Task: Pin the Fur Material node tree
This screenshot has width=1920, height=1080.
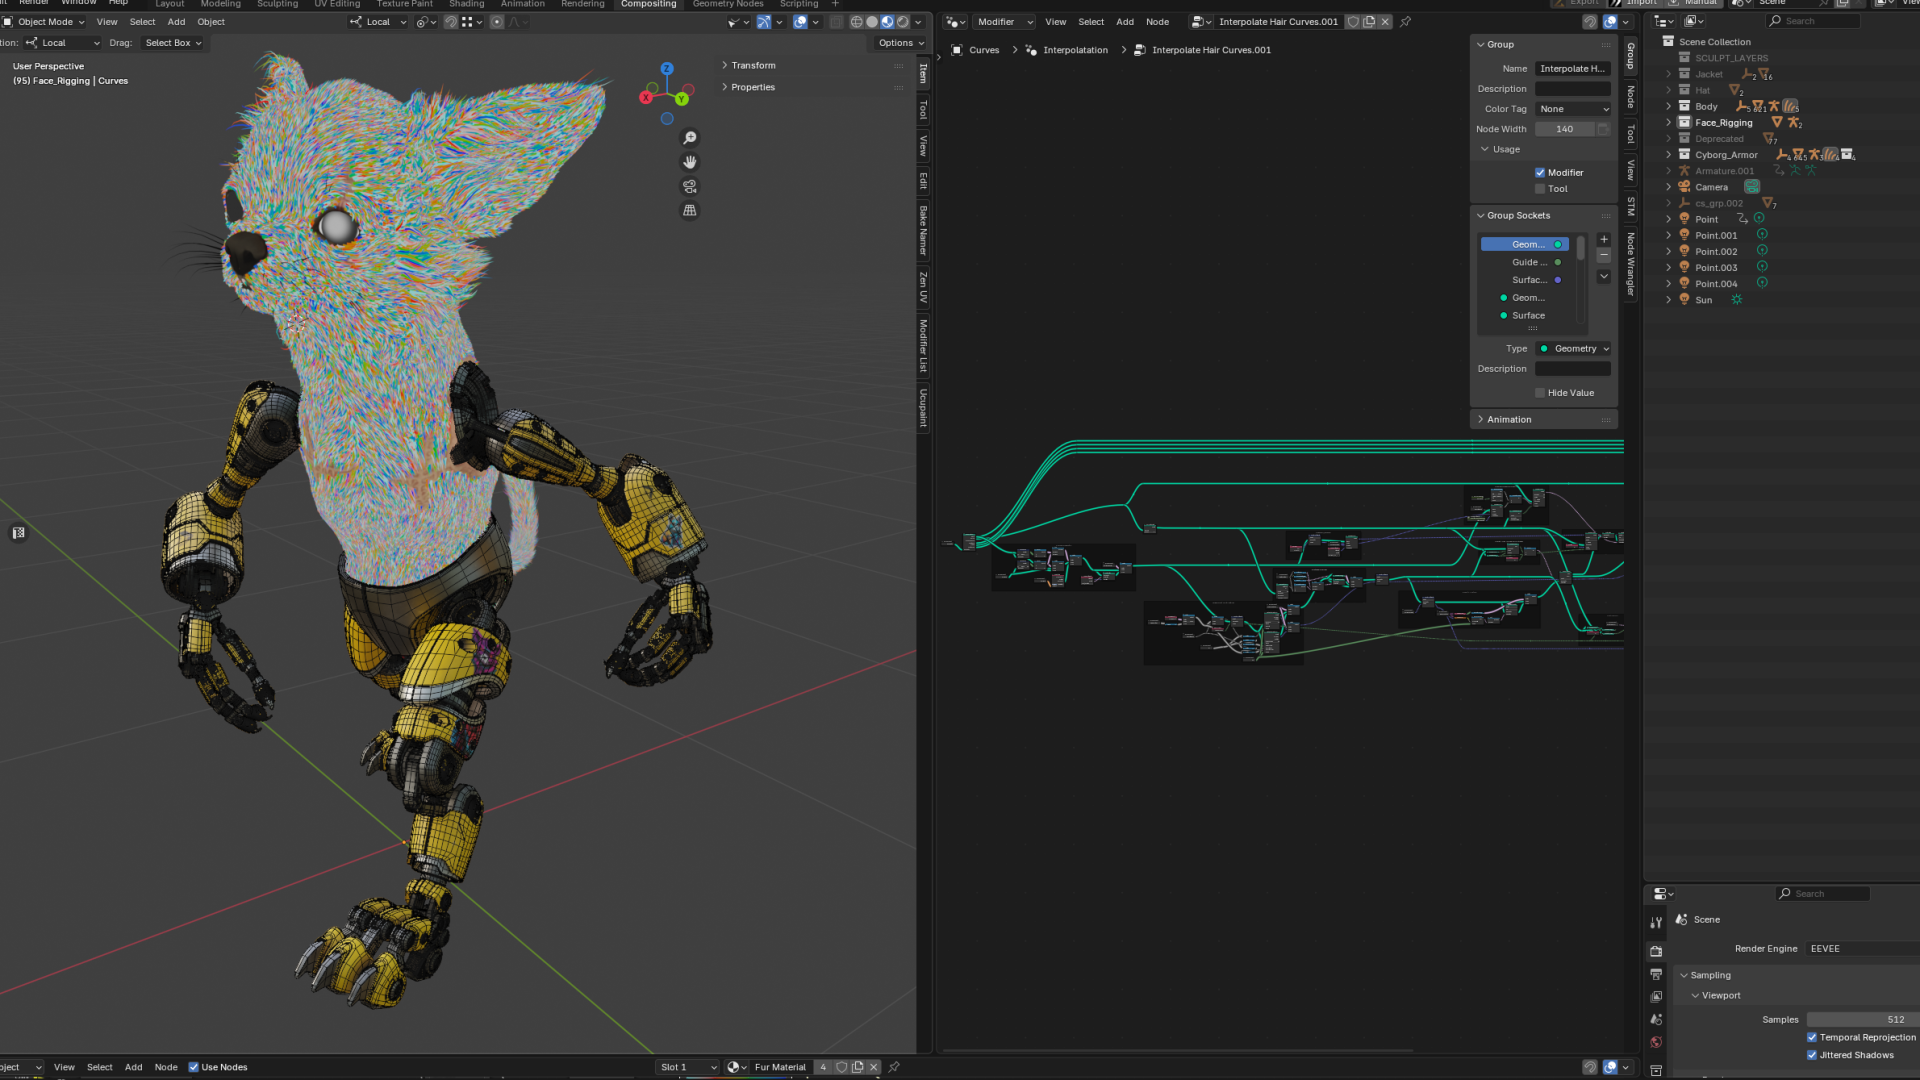Action: click(894, 1067)
